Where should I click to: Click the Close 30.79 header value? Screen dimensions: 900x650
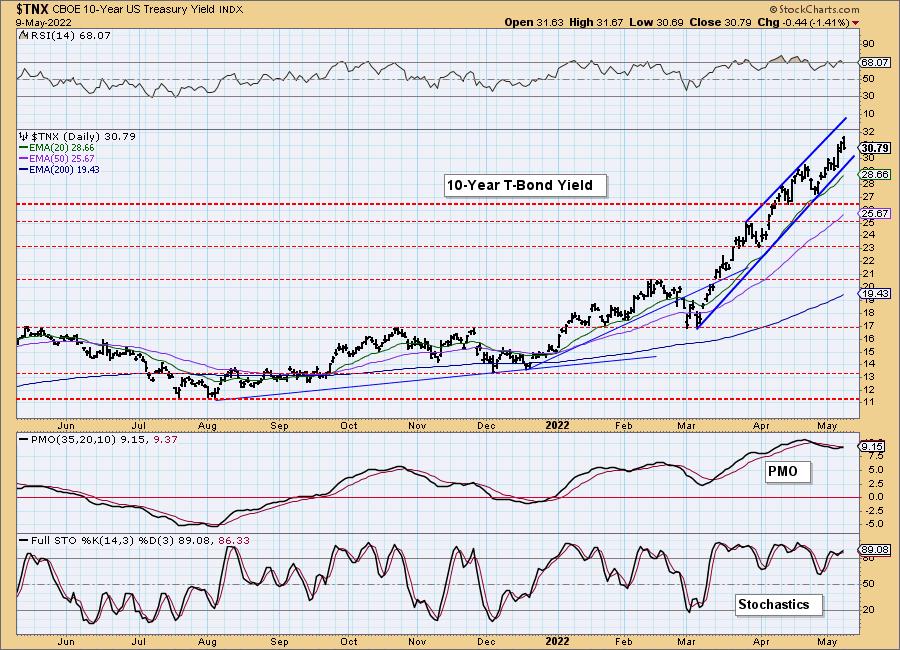click(x=720, y=22)
